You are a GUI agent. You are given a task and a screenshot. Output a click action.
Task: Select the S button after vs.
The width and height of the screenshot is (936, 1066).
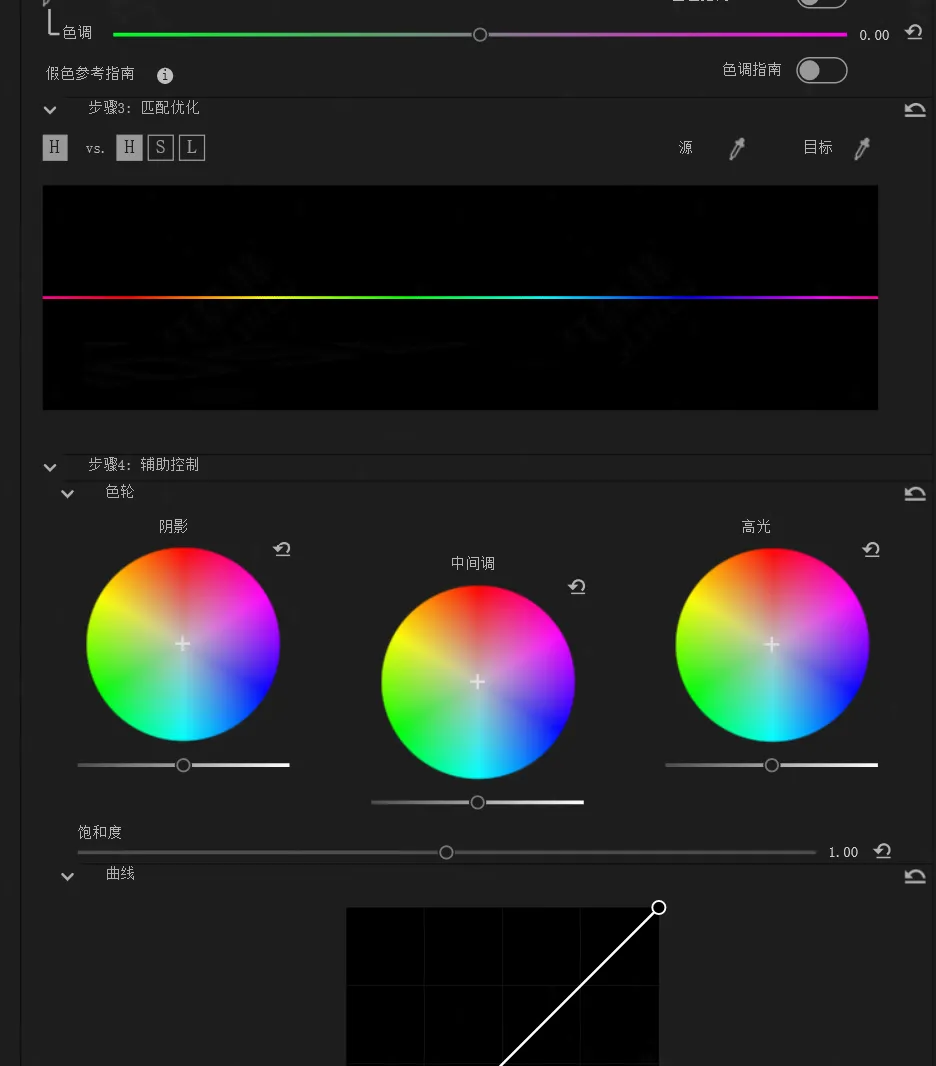point(160,148)
